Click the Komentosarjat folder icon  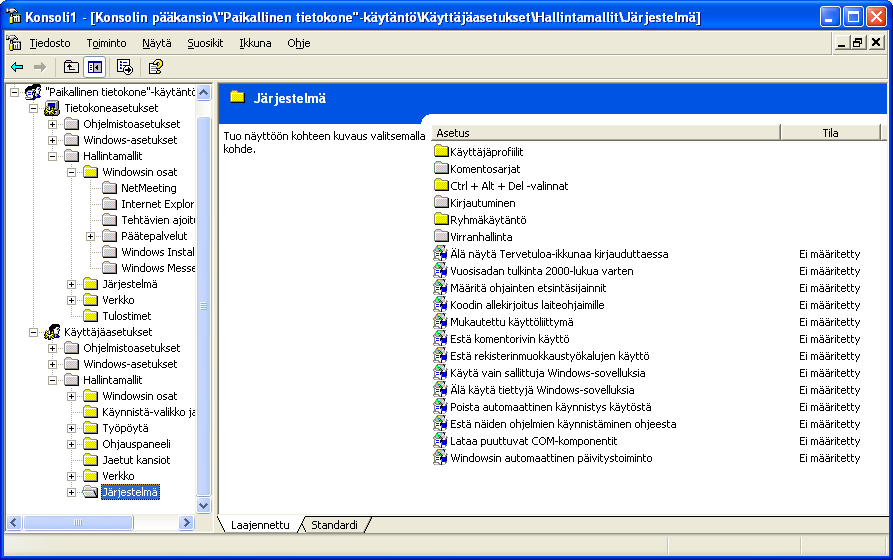coord(441,169)
